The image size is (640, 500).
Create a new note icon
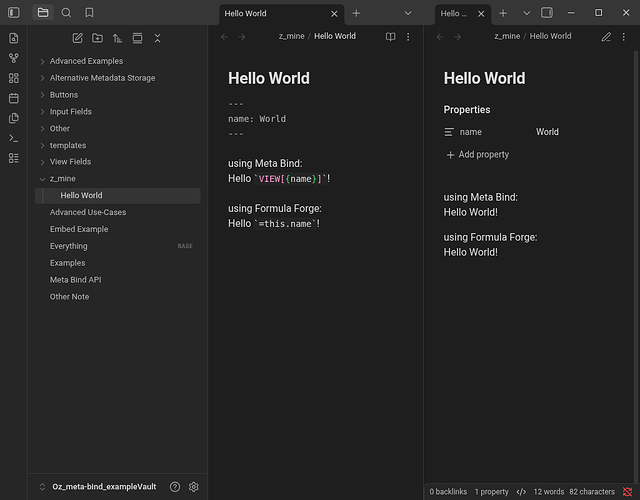pyautogui.click(x=77, y=38)
